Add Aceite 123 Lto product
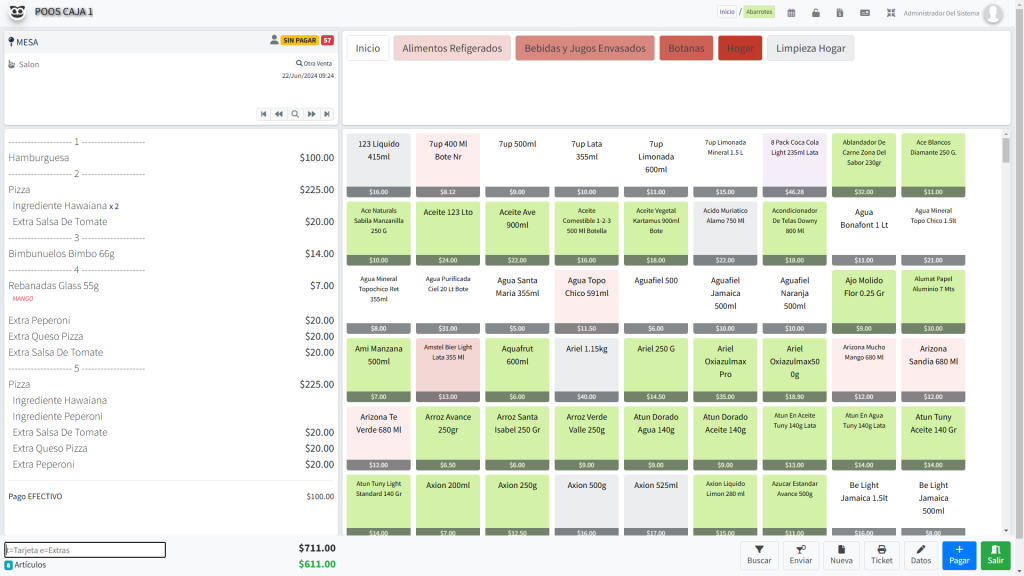This screenshot has height=576, width=1024. [448, 234]
